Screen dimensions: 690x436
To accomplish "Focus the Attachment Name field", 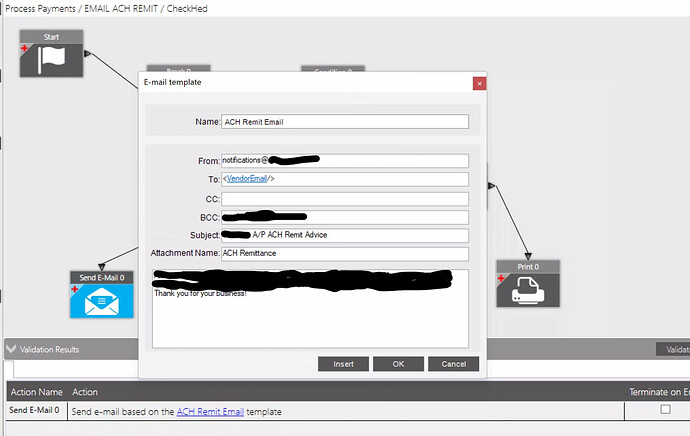I will point(345,253).
